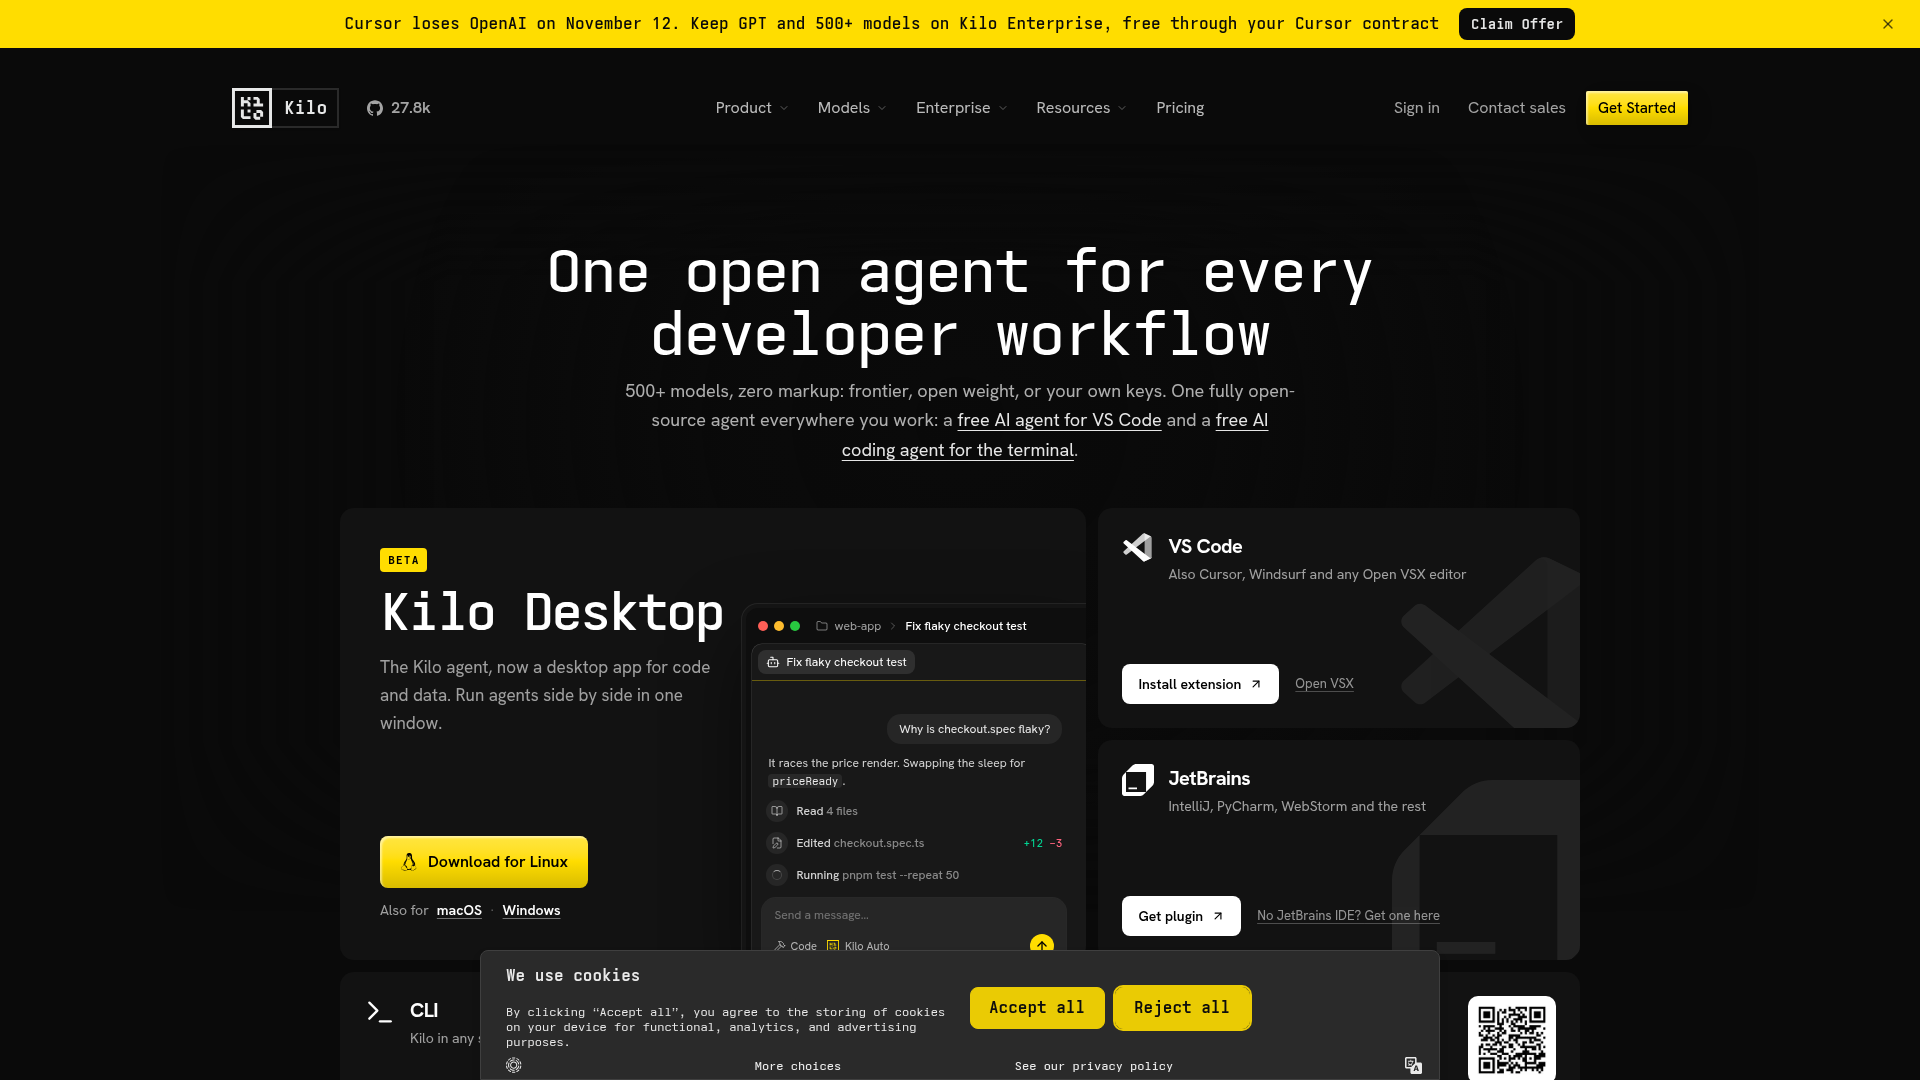Click Download for Linux button
1920x1080 pixels.
(484, 862)
